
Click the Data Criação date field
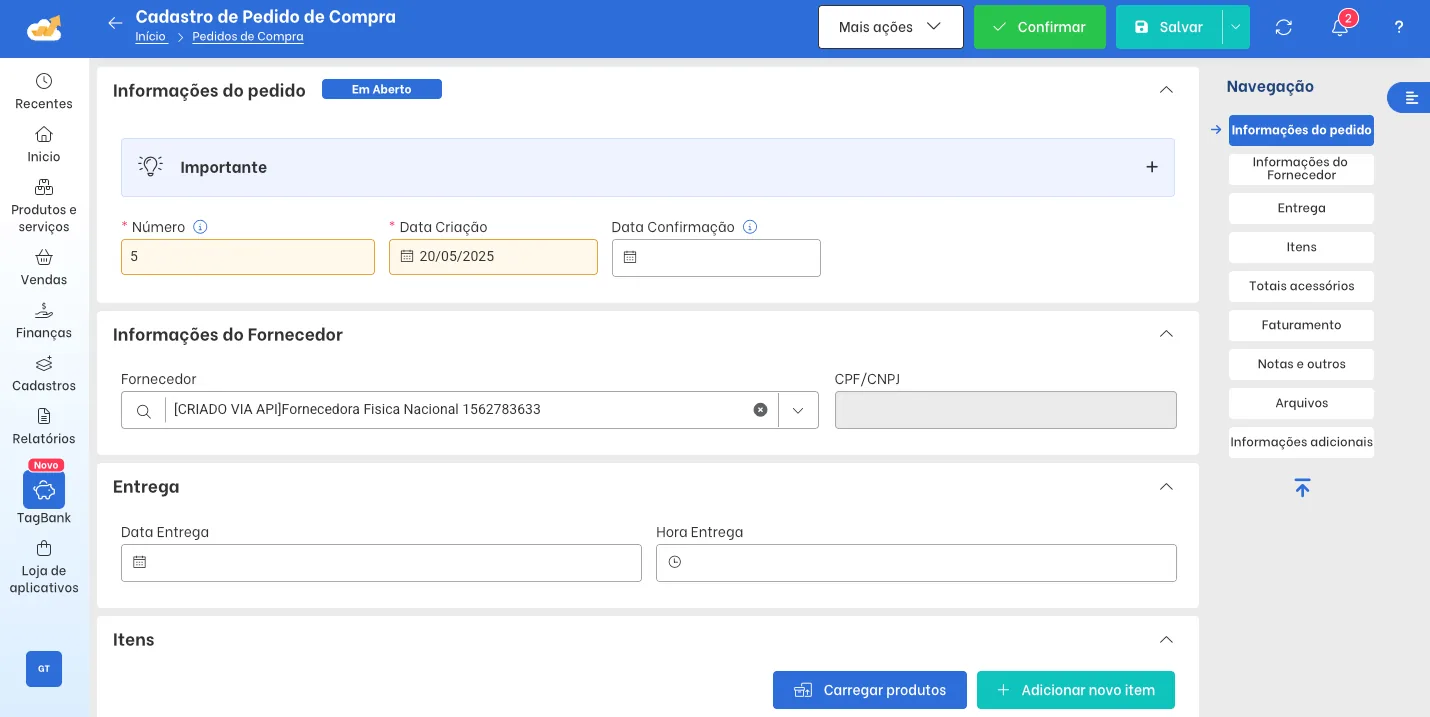tap(493, 257)
